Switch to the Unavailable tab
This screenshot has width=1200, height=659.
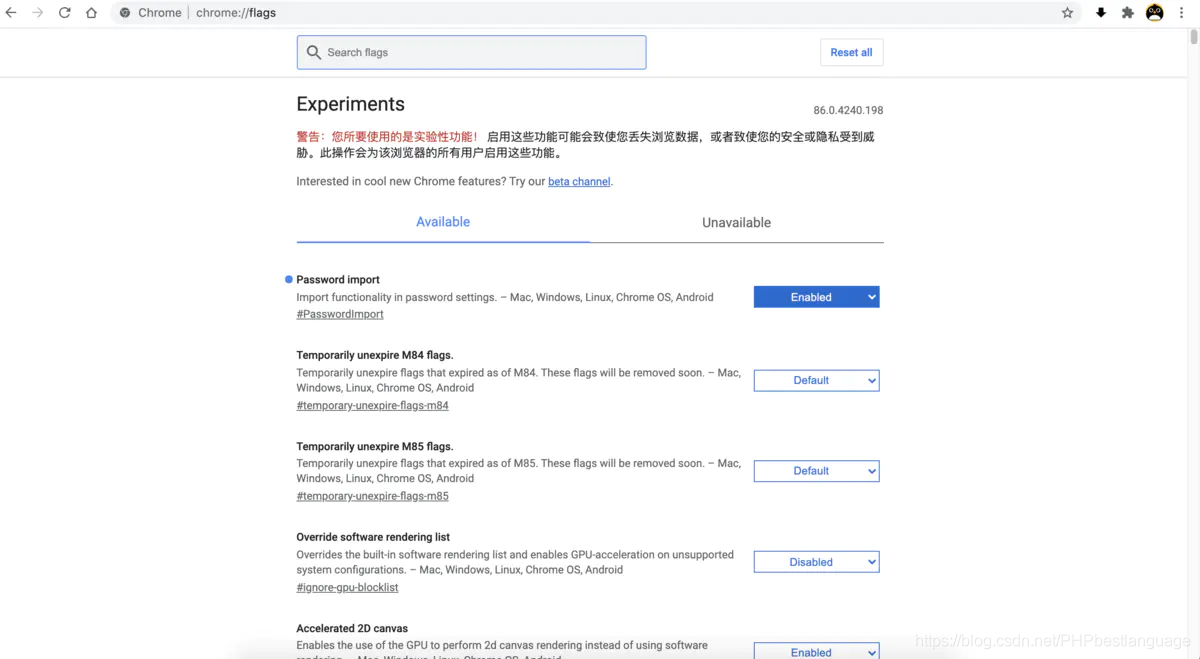click(737, 222)
